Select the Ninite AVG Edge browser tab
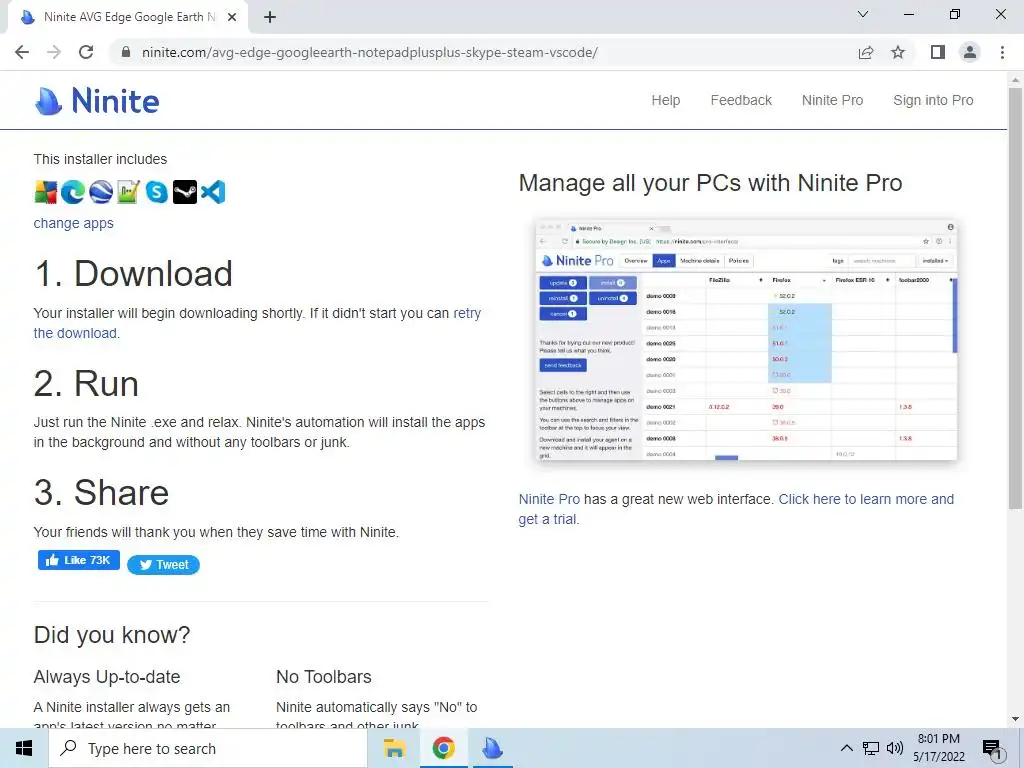1024x768 pixels. pyautogui.click(x=127, y=17)
